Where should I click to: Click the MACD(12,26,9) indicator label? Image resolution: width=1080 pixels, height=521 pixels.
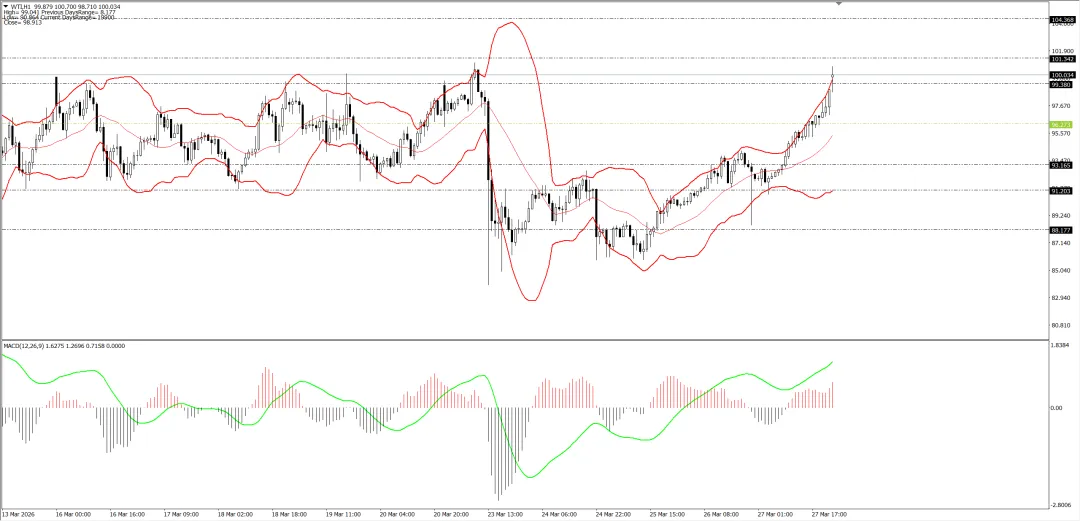point(24,345)
